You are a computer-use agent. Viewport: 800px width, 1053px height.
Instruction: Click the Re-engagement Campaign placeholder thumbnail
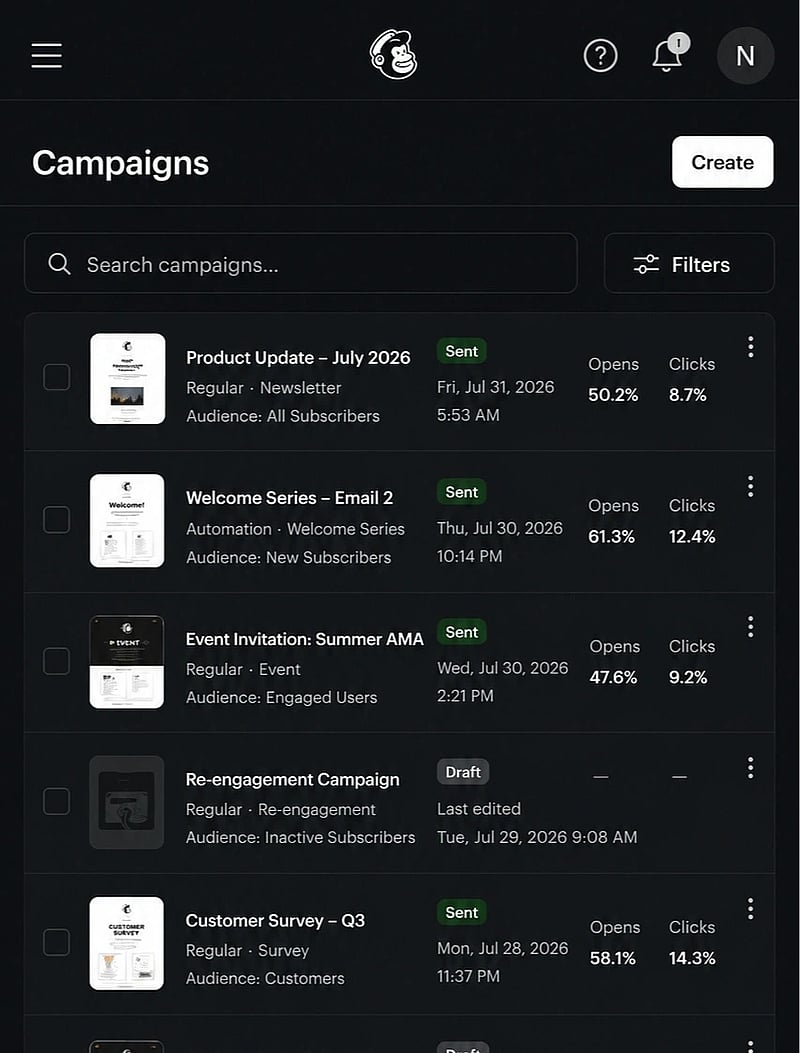[127, 802]
